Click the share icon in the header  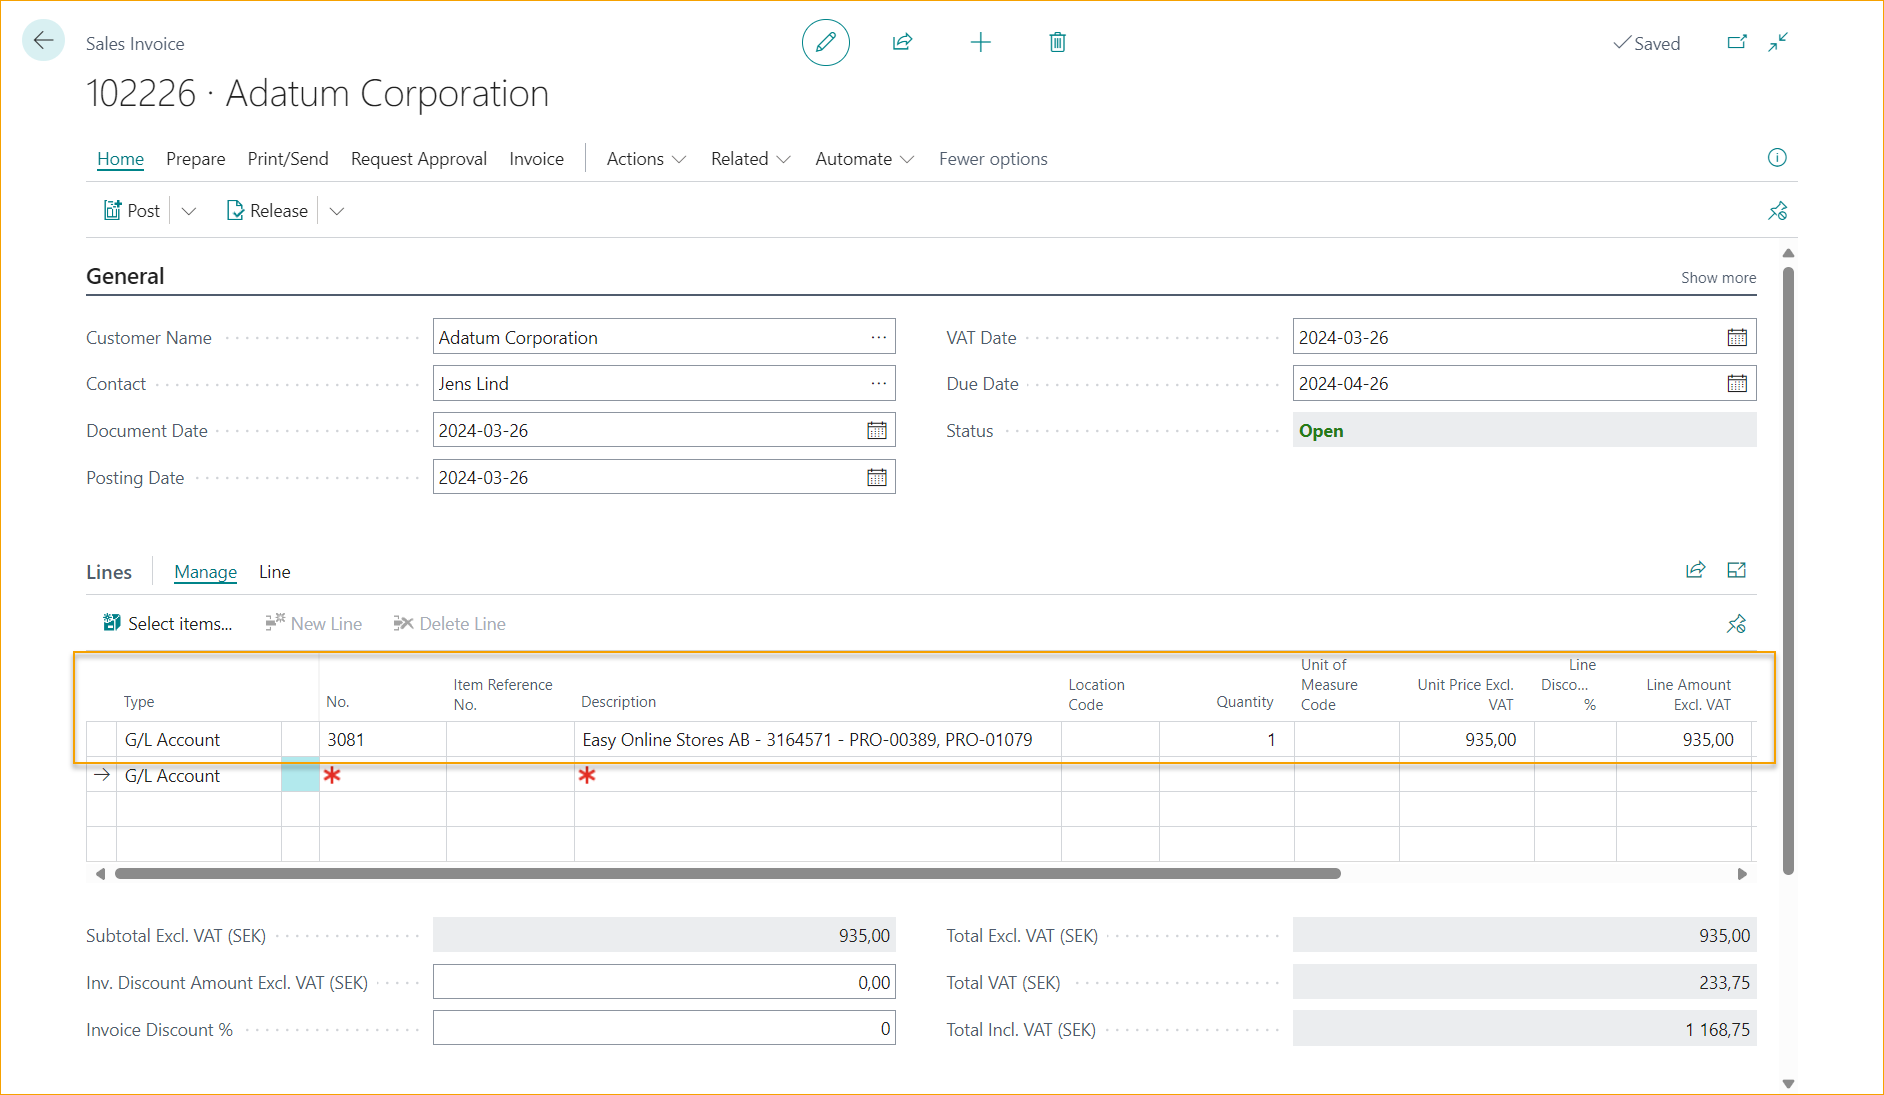point(902,42)
